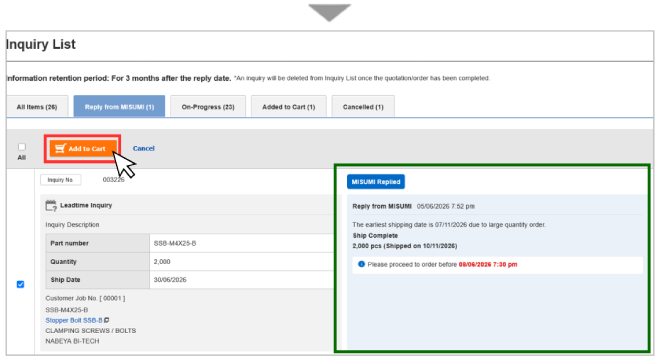Screen dimensions: 660x362
Task: Uncheck the inquiry 003226 row checkbox
Action: [x=20, y=285]
